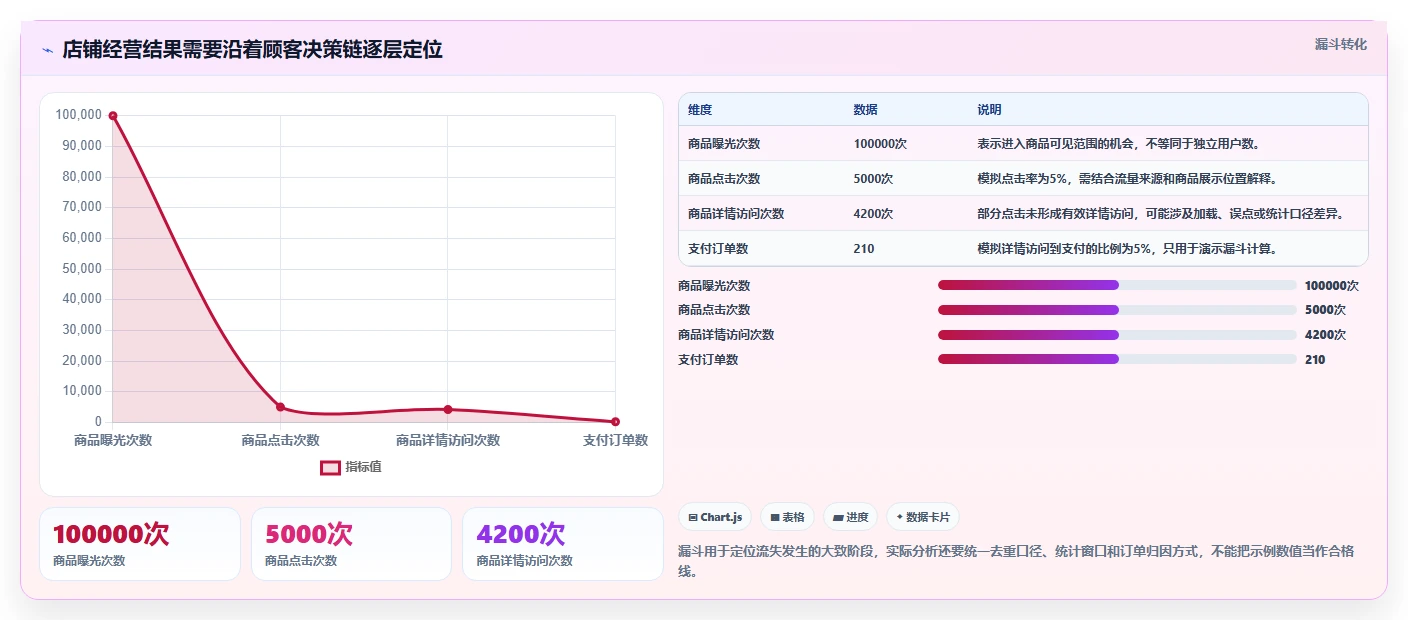1408x620 pixels.
Task: Click the 4200次 table value
Action: [873, 214]
